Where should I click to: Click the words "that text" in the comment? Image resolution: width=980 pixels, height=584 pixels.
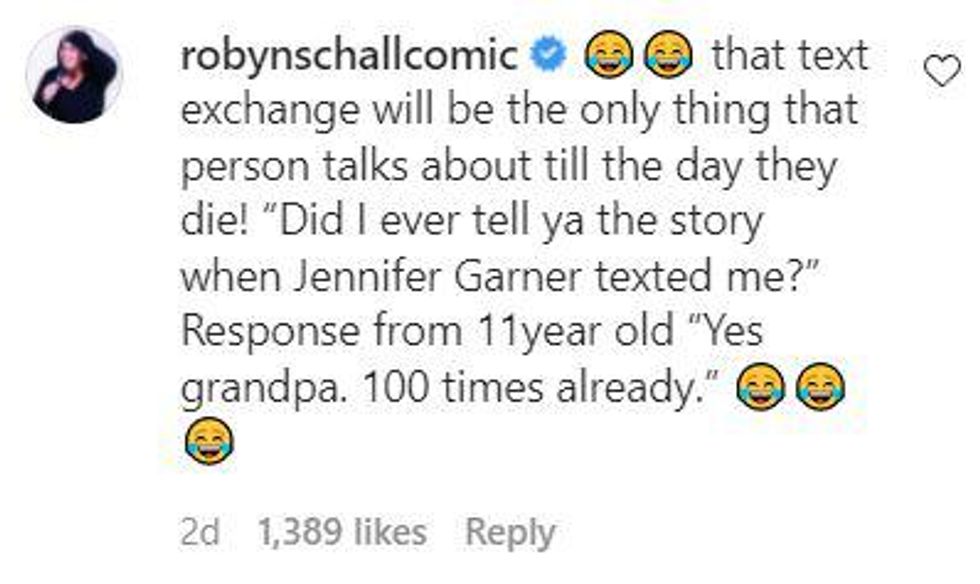tap(789, 56)
